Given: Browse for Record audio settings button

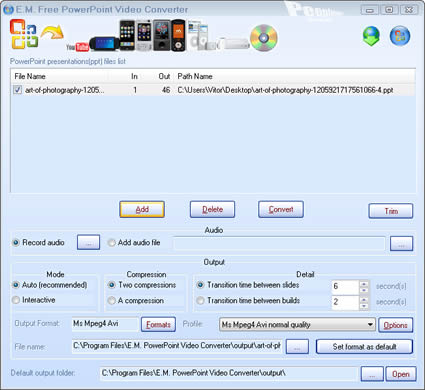Looking at the screenshot, I should coord(88,242).
